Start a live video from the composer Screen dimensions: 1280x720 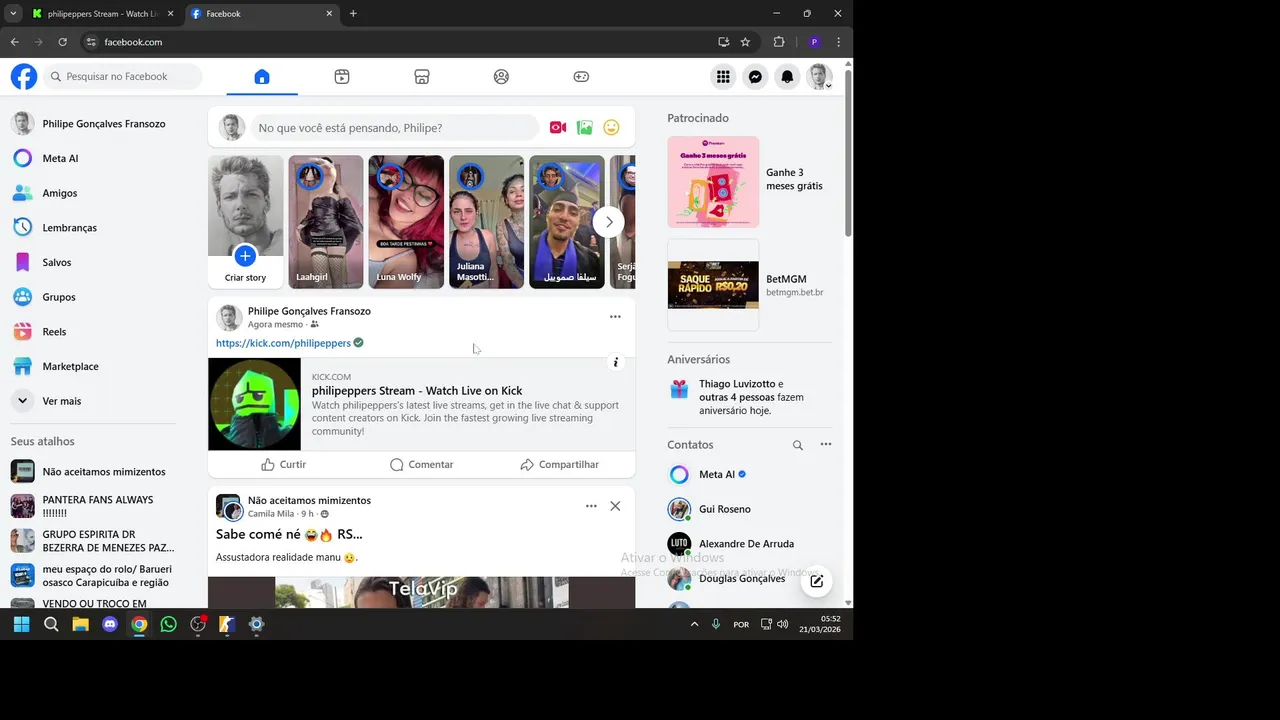point(558,128)
